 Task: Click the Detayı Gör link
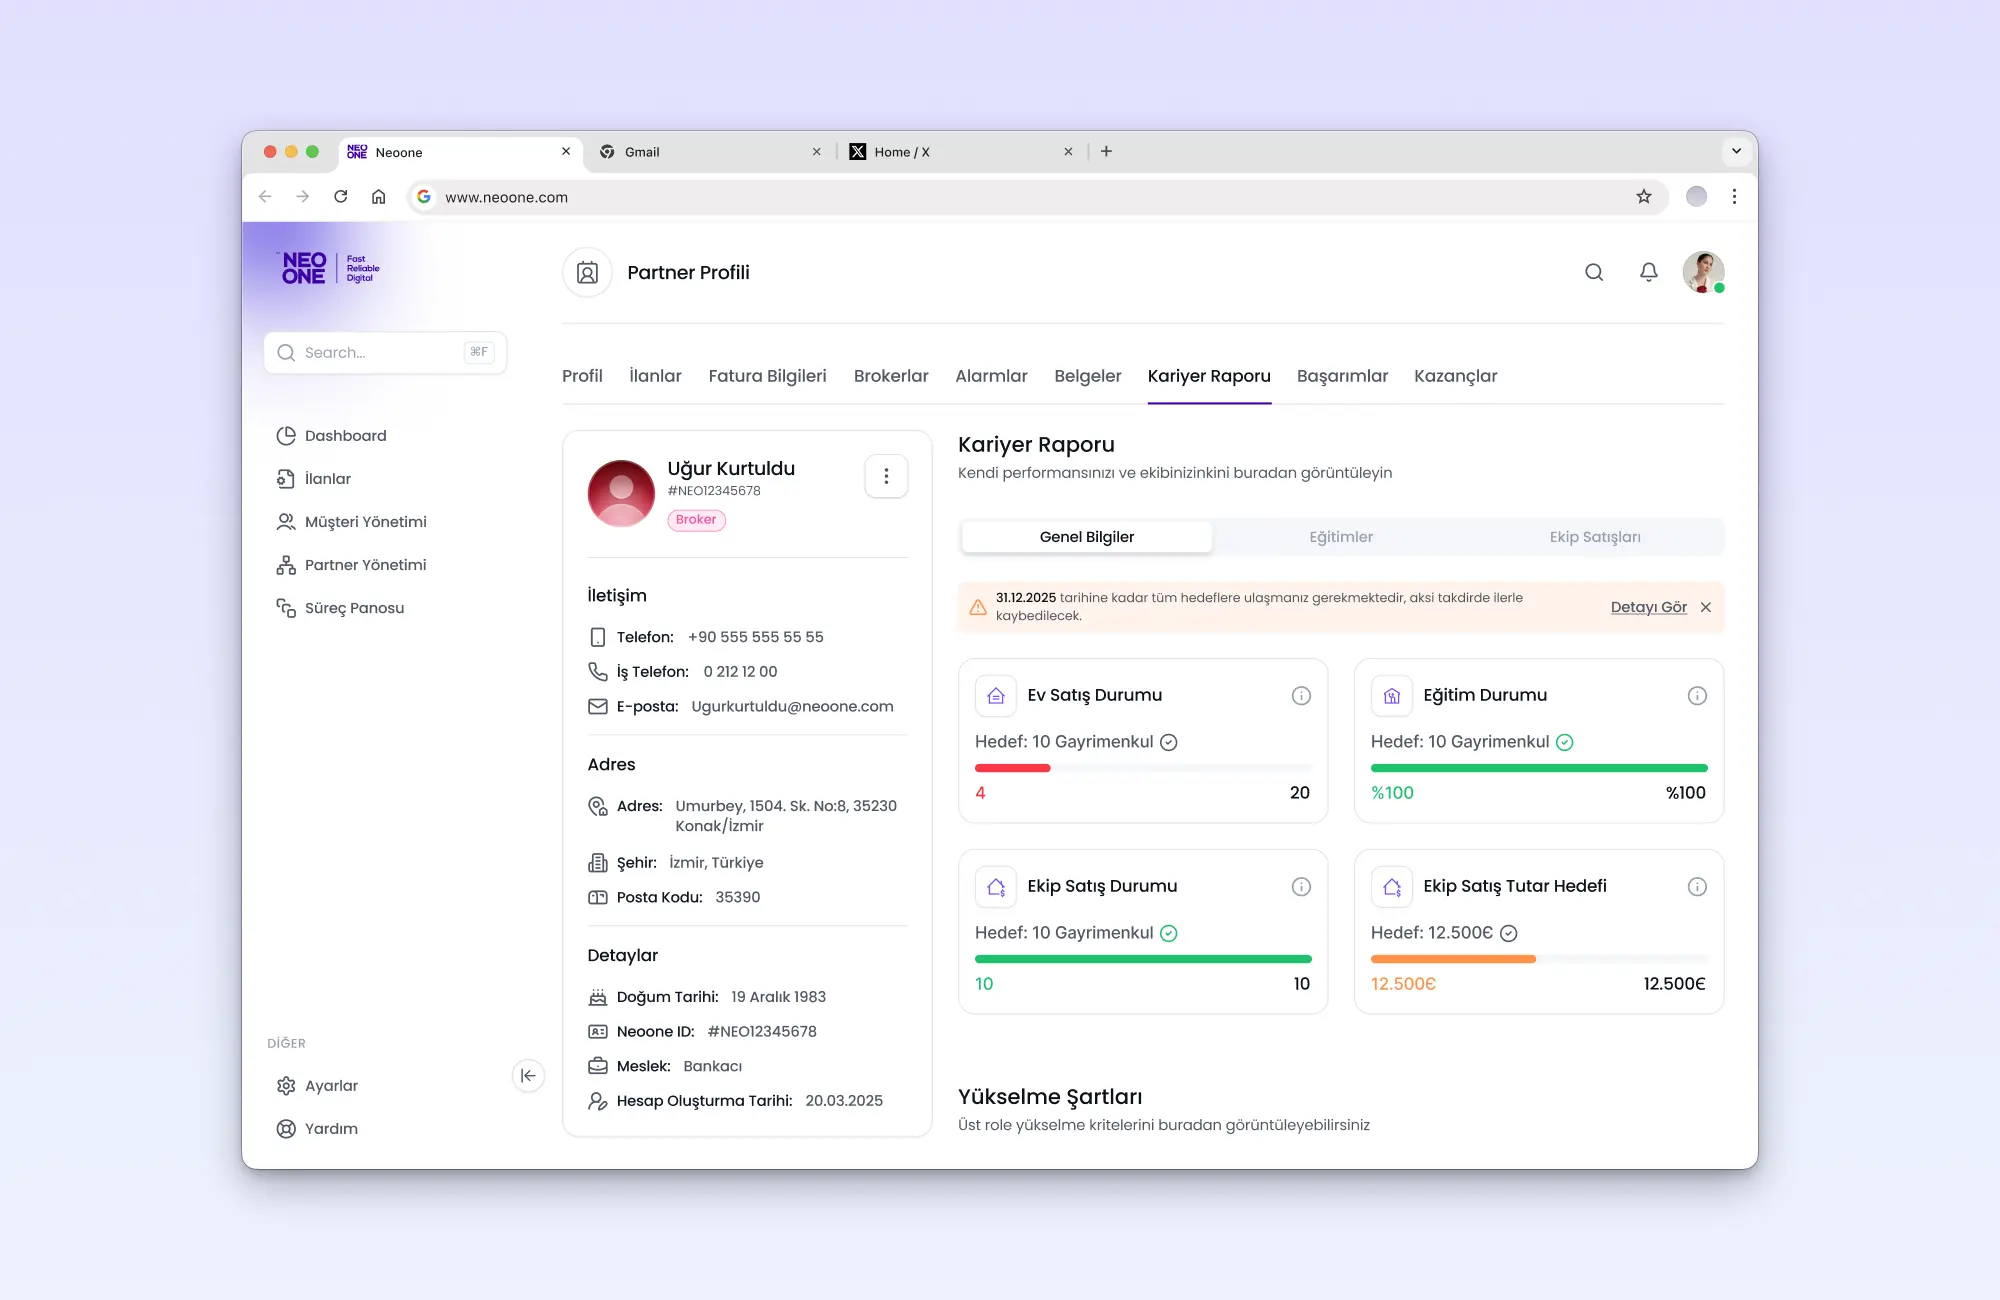pos(1648,607)
